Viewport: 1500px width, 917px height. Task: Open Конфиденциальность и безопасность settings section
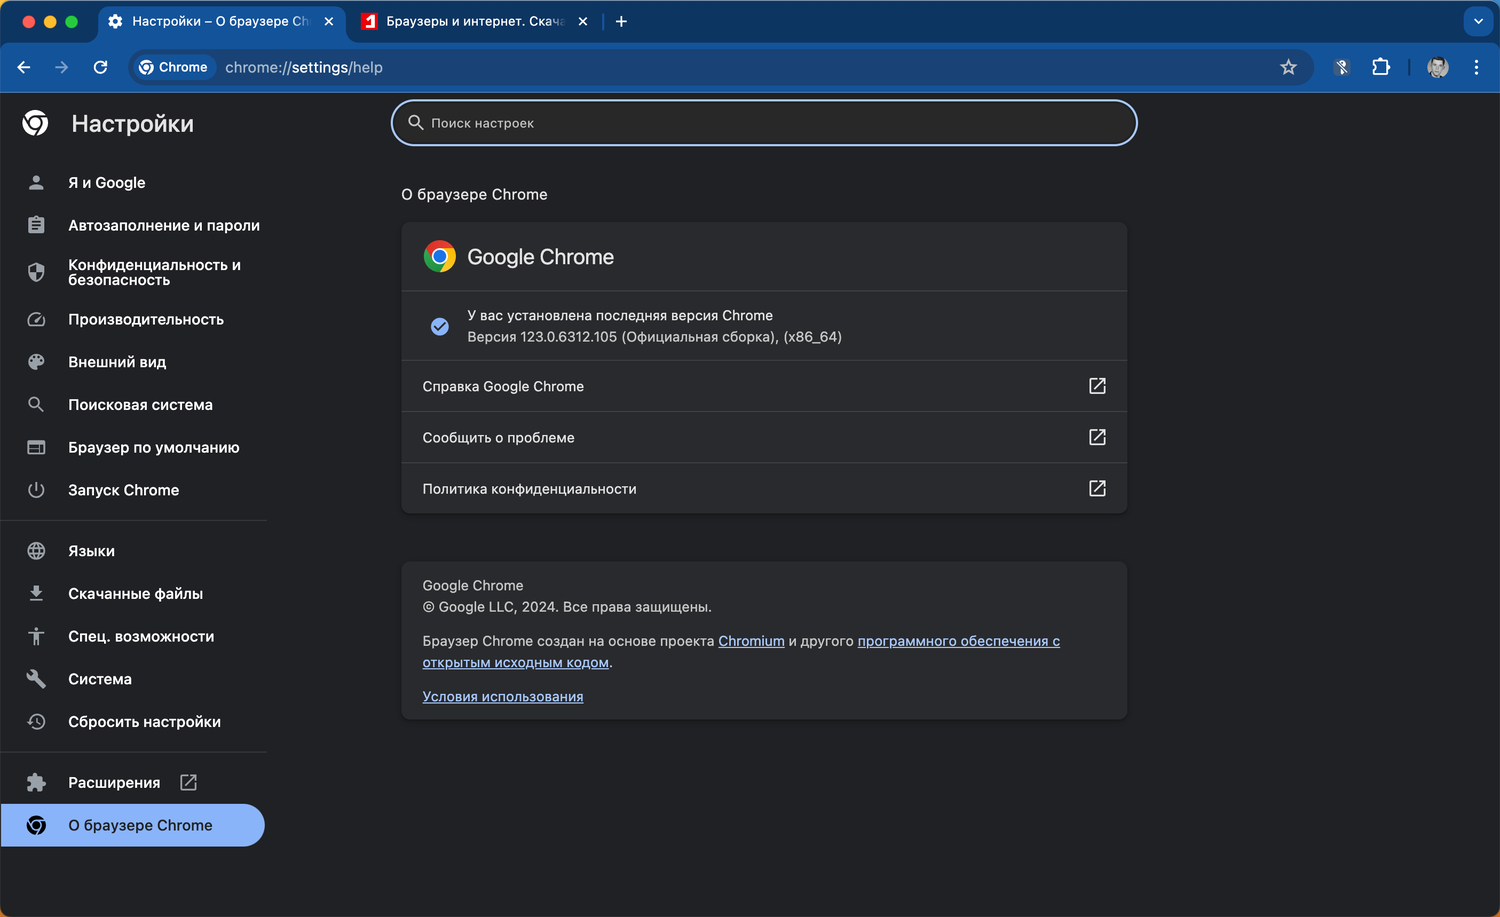154,272
